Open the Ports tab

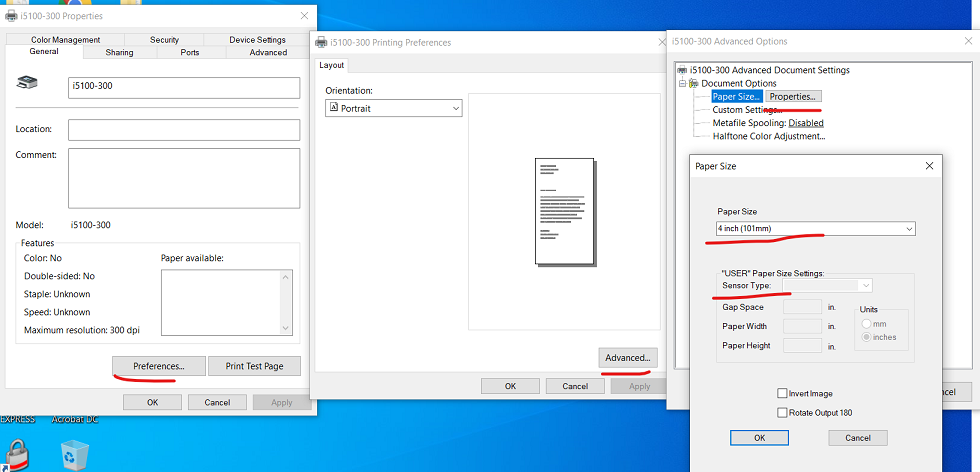point(190,52)
